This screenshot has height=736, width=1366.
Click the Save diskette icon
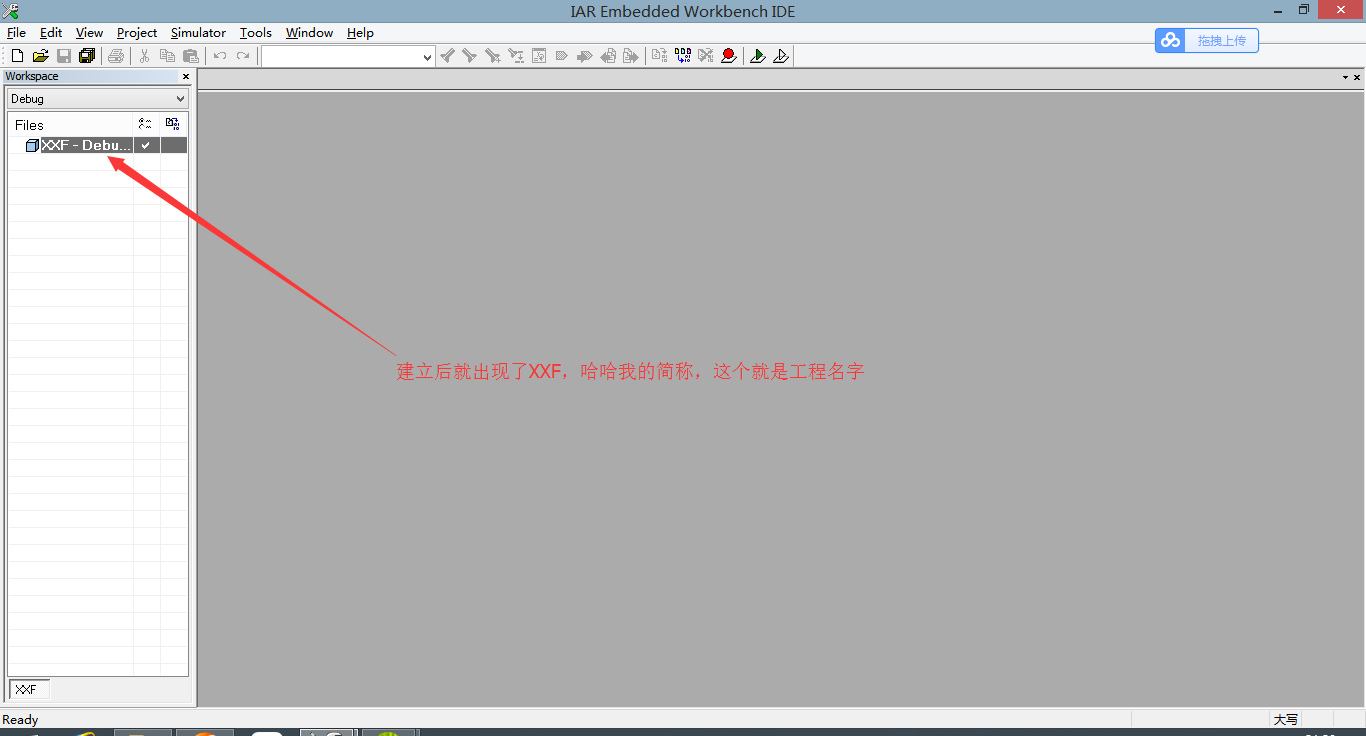click(x=64, y=56)
